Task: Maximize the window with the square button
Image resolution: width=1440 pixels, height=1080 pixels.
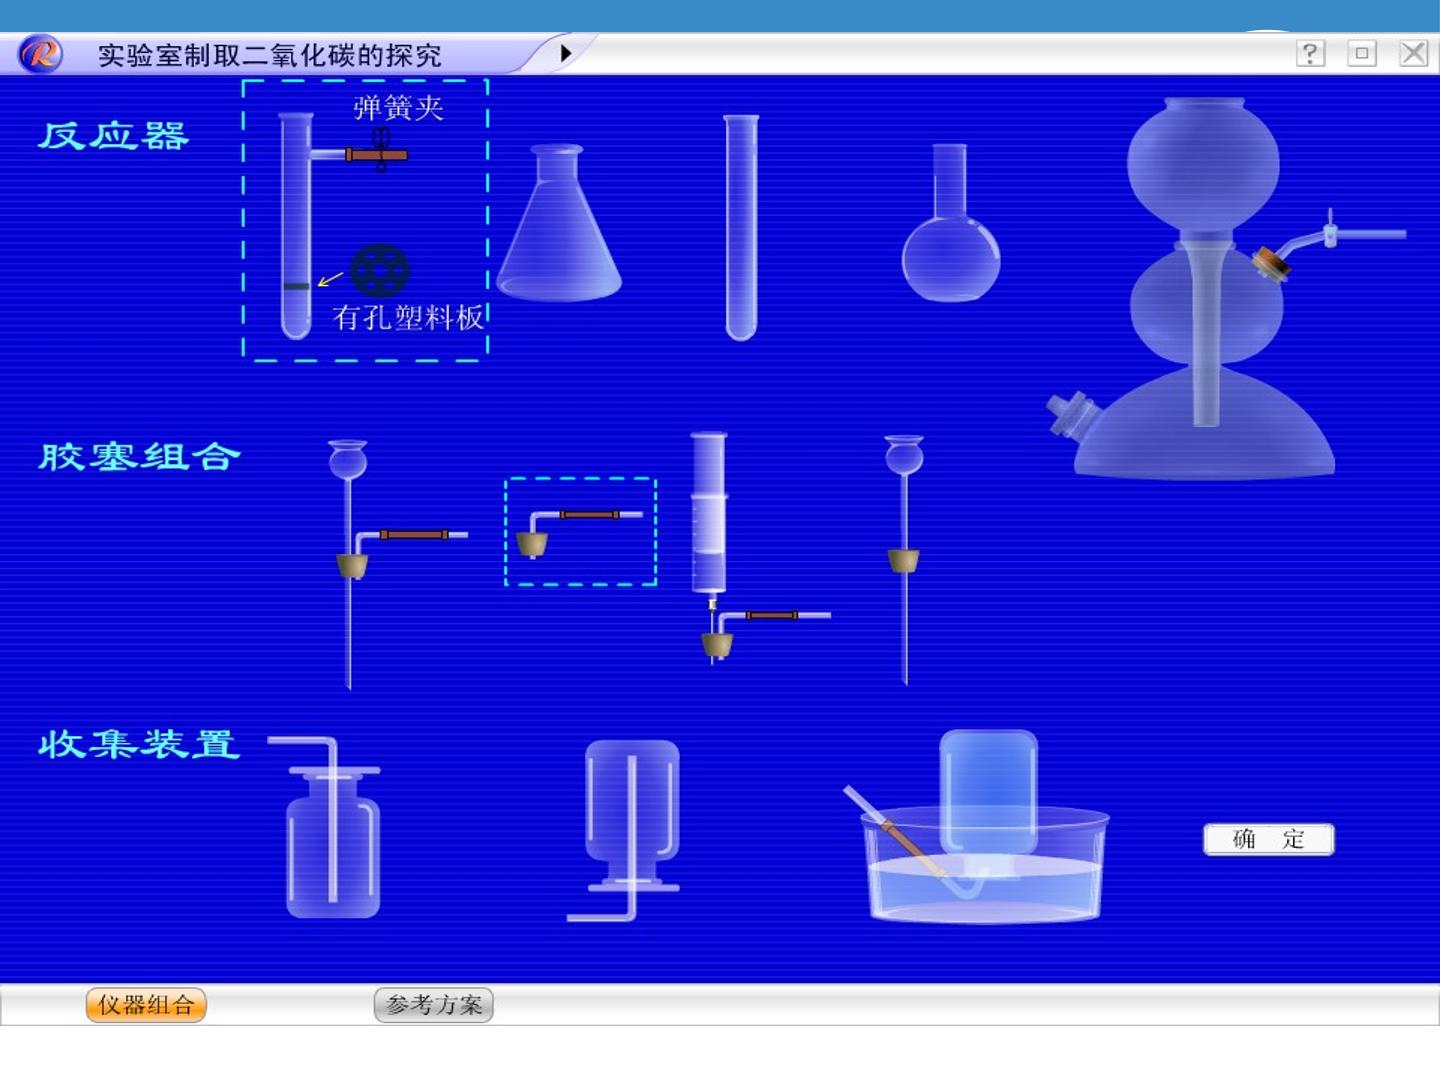Action: pyautogui.click(x=1362, y=53)
